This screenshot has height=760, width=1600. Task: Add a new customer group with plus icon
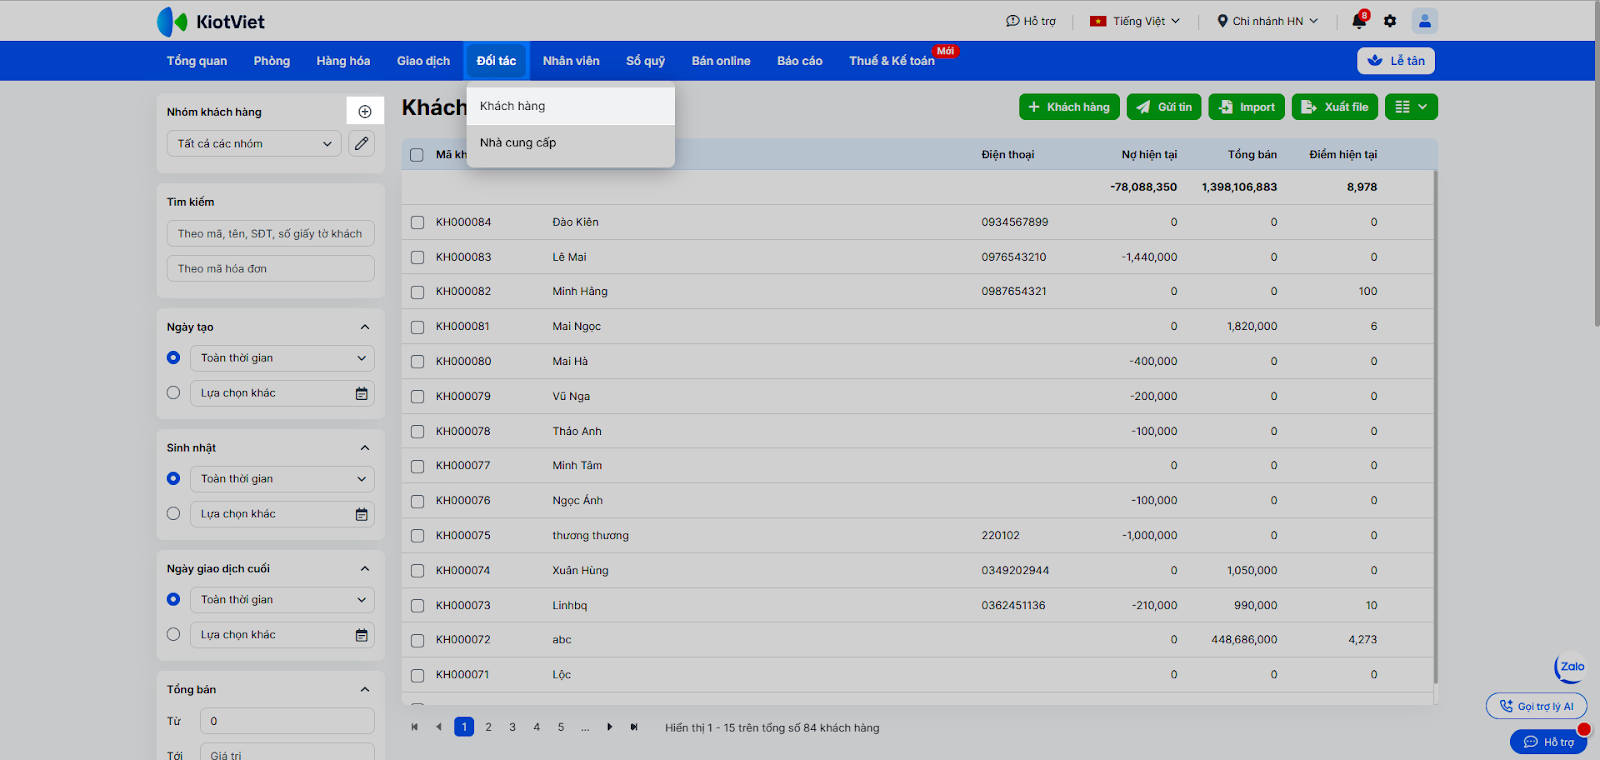[365, 112]
